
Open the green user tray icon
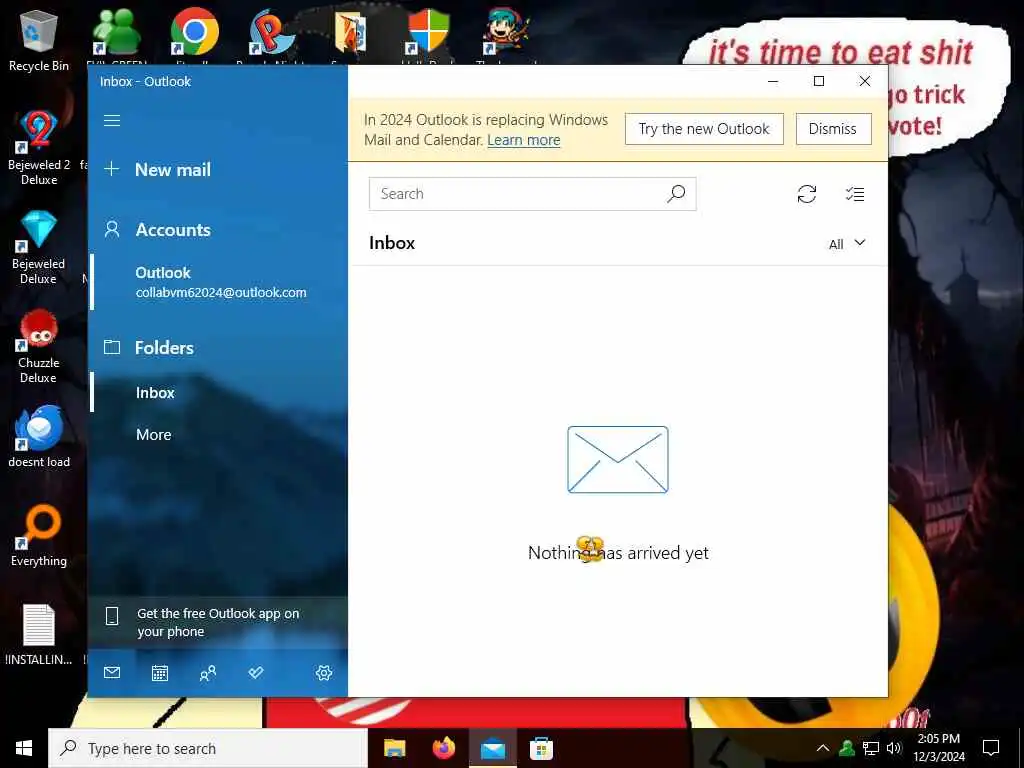pos(847,748)
